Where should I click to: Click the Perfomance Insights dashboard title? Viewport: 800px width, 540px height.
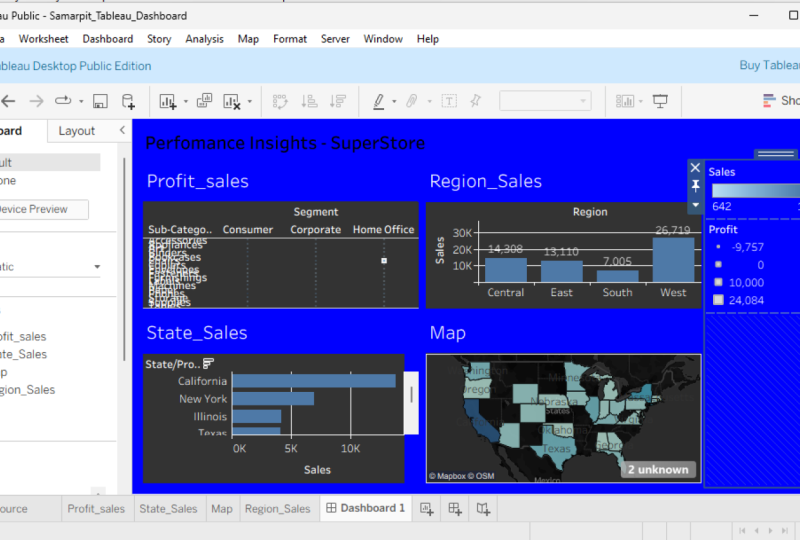click(x=285, y=143)
